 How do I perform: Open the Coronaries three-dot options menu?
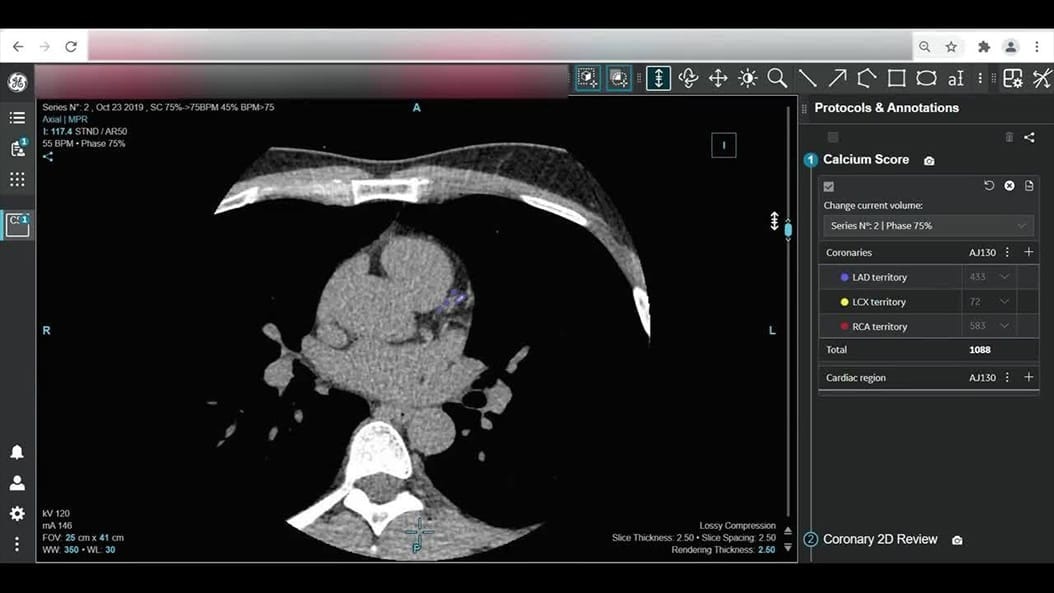pos(1007,253)
